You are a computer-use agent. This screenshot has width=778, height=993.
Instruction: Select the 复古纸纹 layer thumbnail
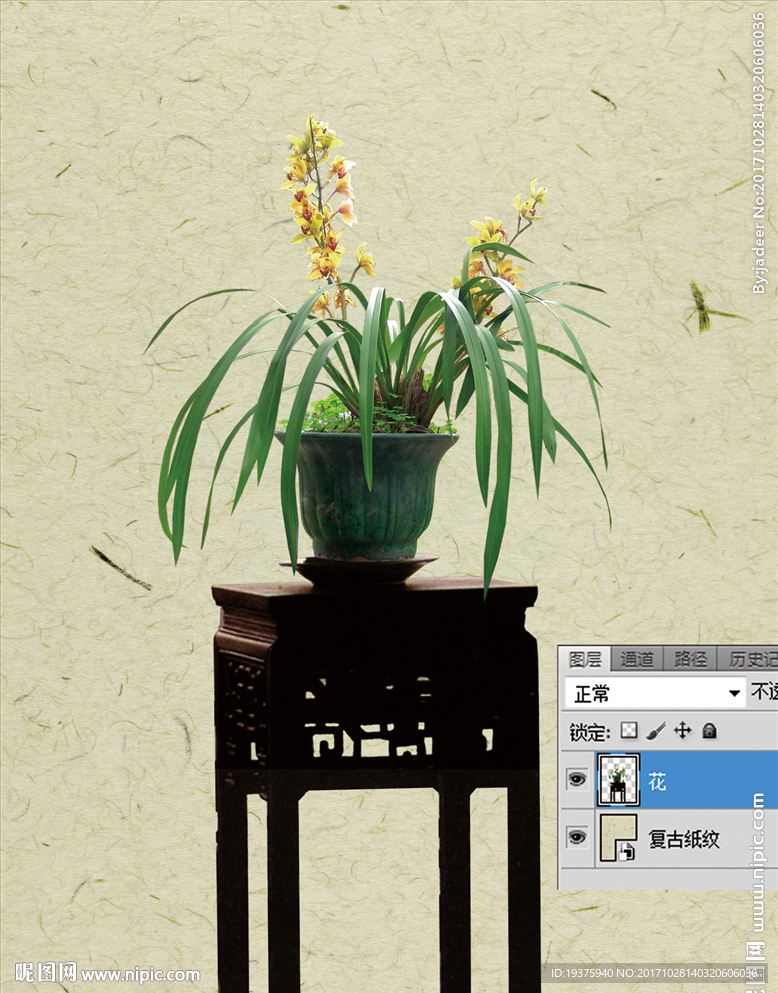point(618,838)
